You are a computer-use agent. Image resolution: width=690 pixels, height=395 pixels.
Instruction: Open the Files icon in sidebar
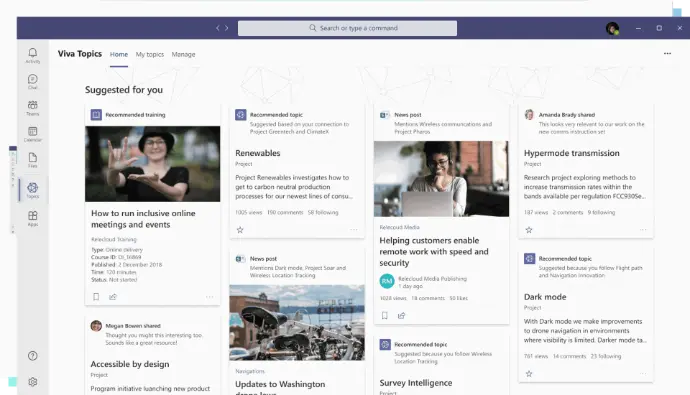click(33, 160)
